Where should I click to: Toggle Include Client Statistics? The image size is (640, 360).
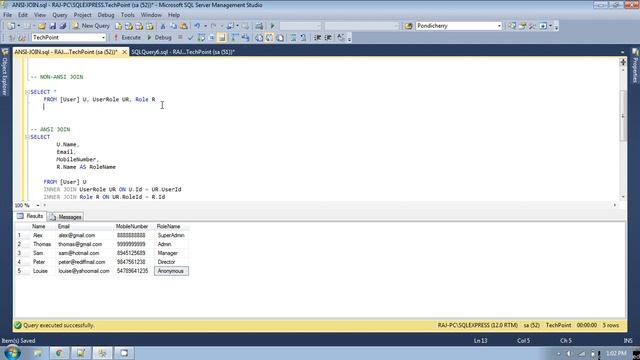[245, 38]
